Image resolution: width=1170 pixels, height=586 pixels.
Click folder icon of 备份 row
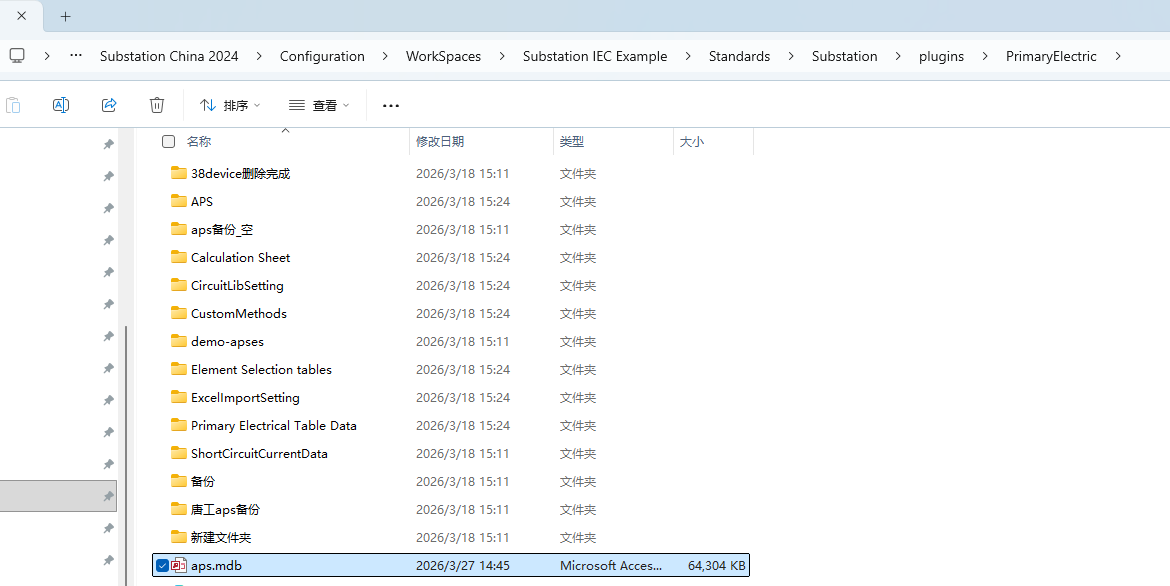178,481
